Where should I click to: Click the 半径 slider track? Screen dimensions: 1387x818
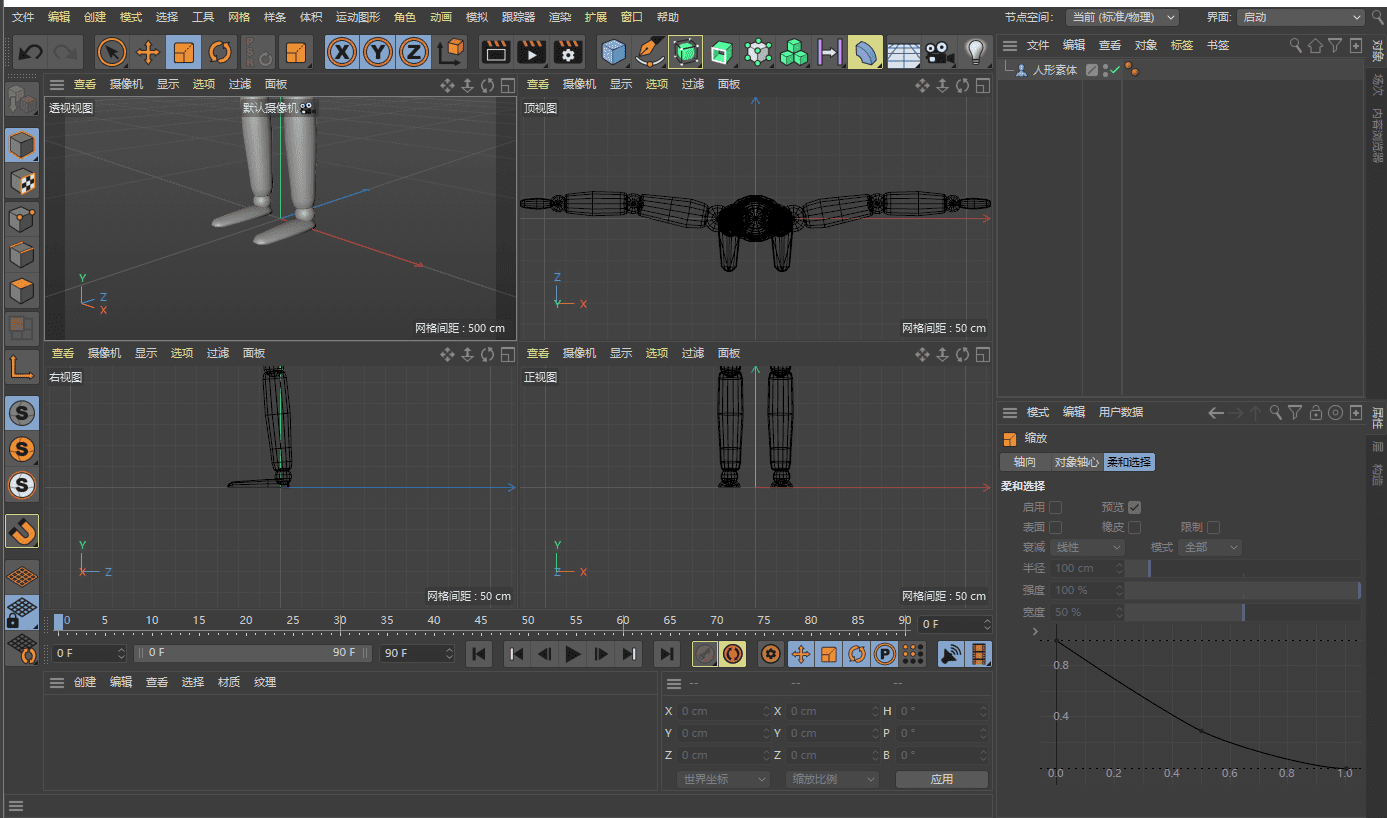(1243, 568)
